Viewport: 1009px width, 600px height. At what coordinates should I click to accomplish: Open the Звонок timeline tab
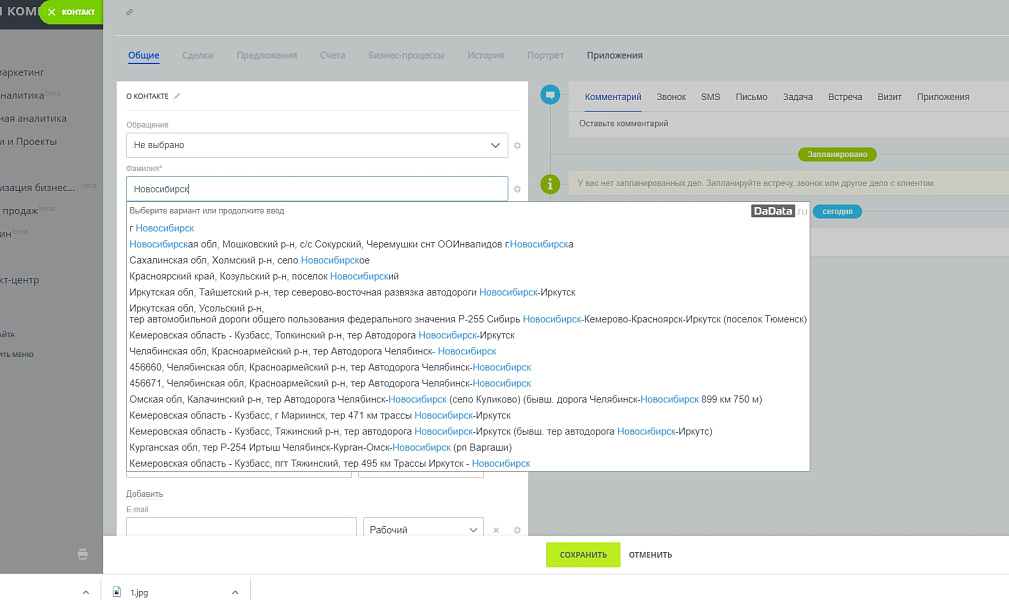point(671,97)
